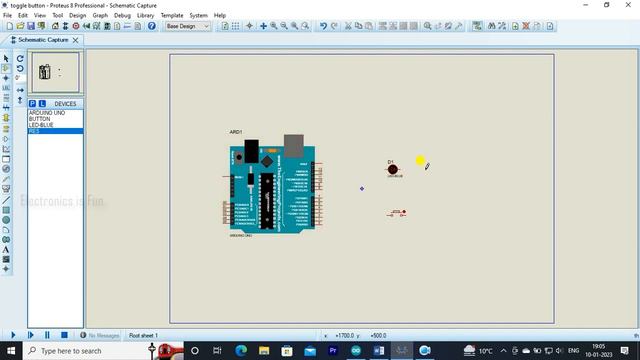Viewport: 640px width, 360px height.
Task: Select the Wire Label mode tool
Action: tap(6, 88)
